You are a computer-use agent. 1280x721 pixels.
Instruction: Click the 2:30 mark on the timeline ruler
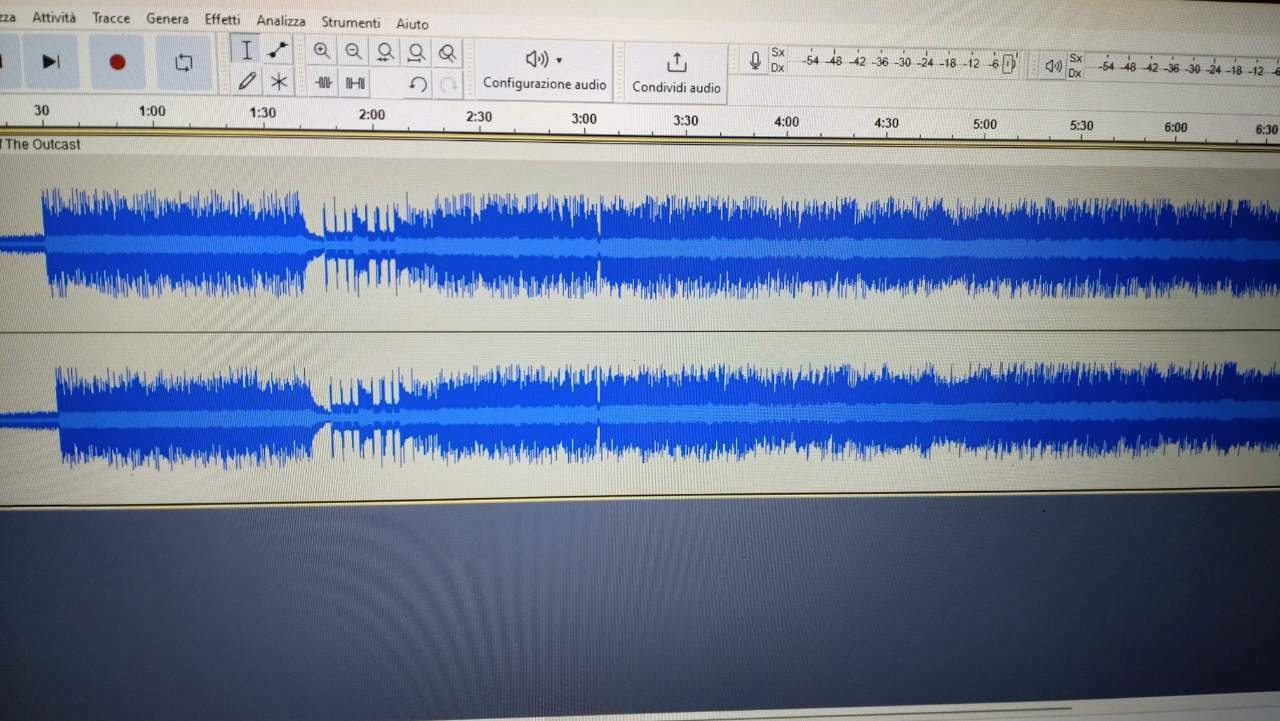click(x=479, y=116)
